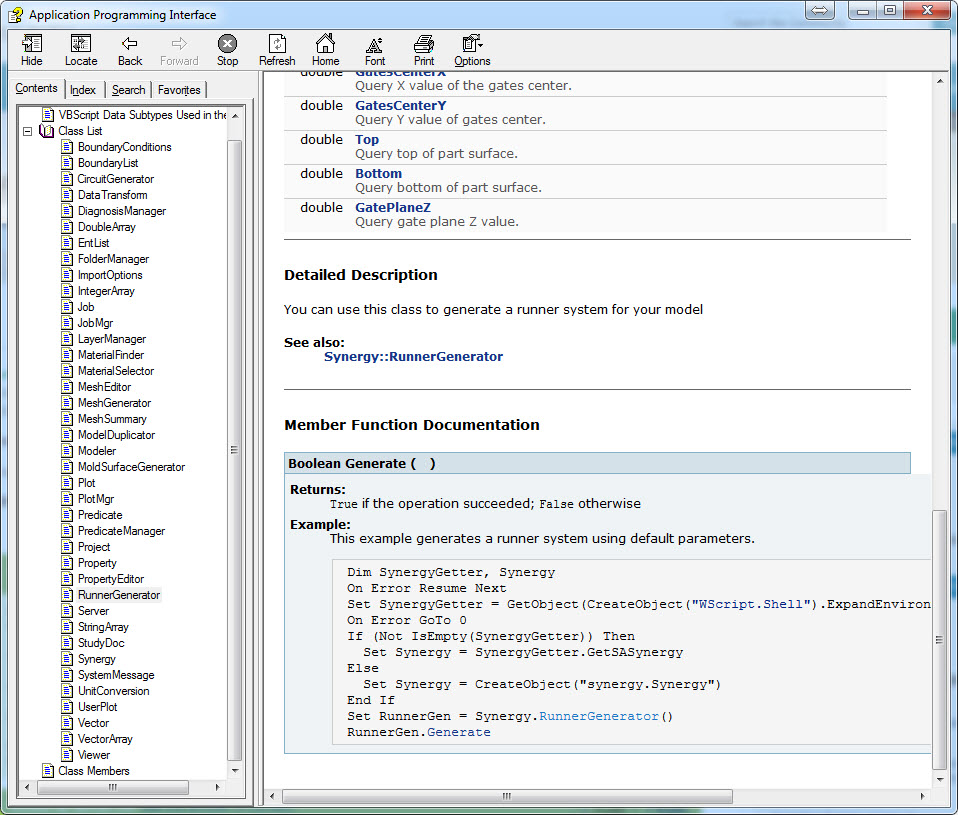Click the Hide toolbar icon
The width and height of the screenshot is (958, 815).
31,49
